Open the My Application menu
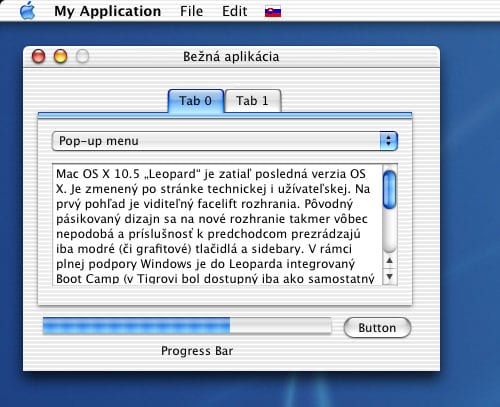This screenshot has width=500, height=407. 107,11
